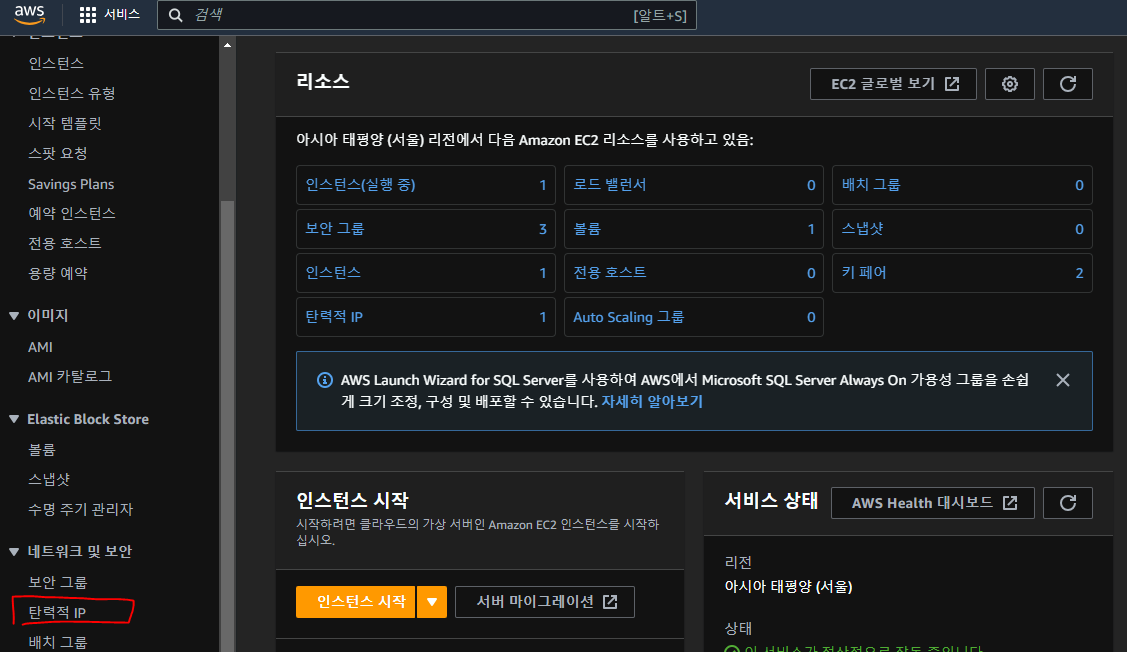This screenshot has width=1127, height=652.
Task: Follow the 자세히 알아보기 link
Action: [652, 401]
